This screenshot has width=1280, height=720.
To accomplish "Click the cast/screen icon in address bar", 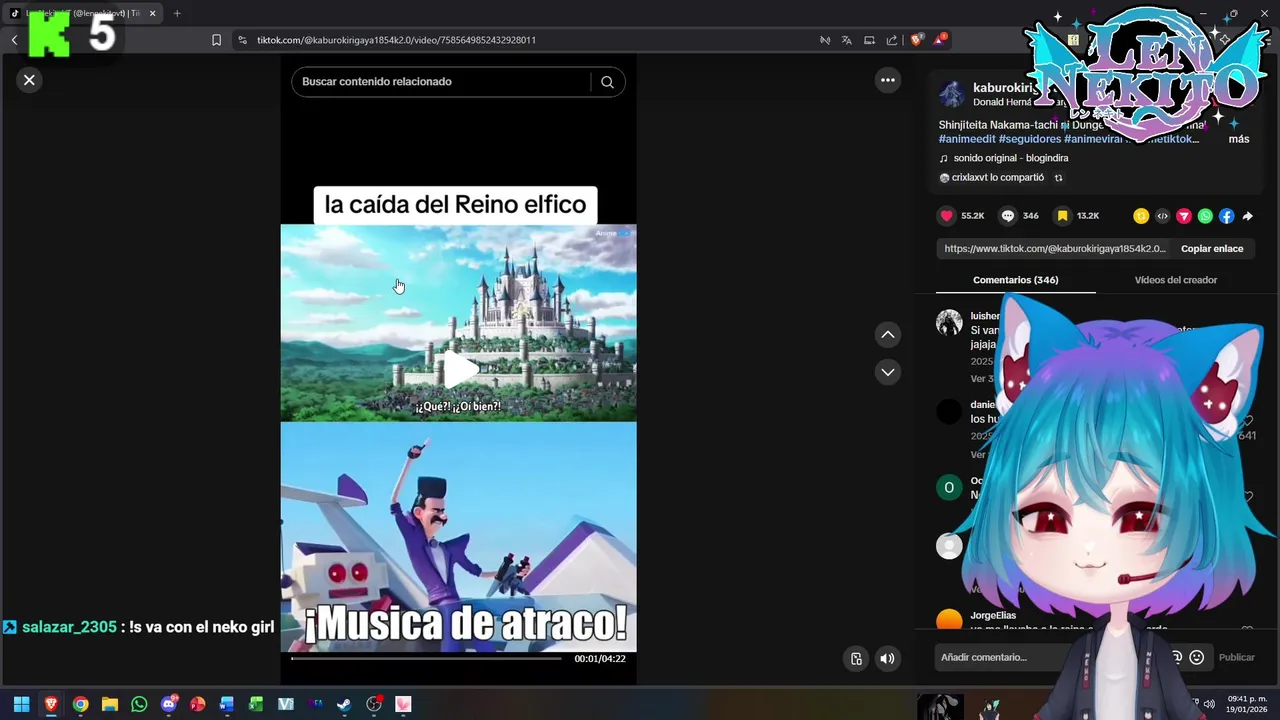I will tap(869, 40).
